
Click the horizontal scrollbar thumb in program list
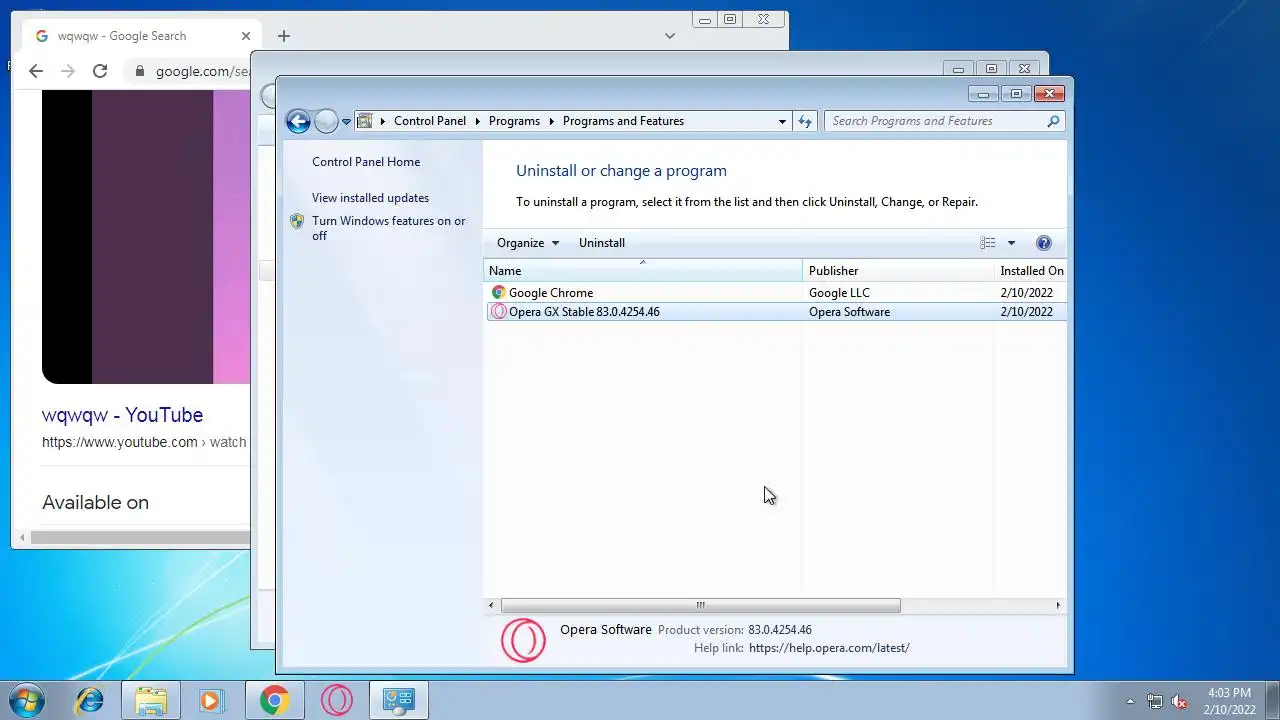pyautogui.click(x=700, y=605)
